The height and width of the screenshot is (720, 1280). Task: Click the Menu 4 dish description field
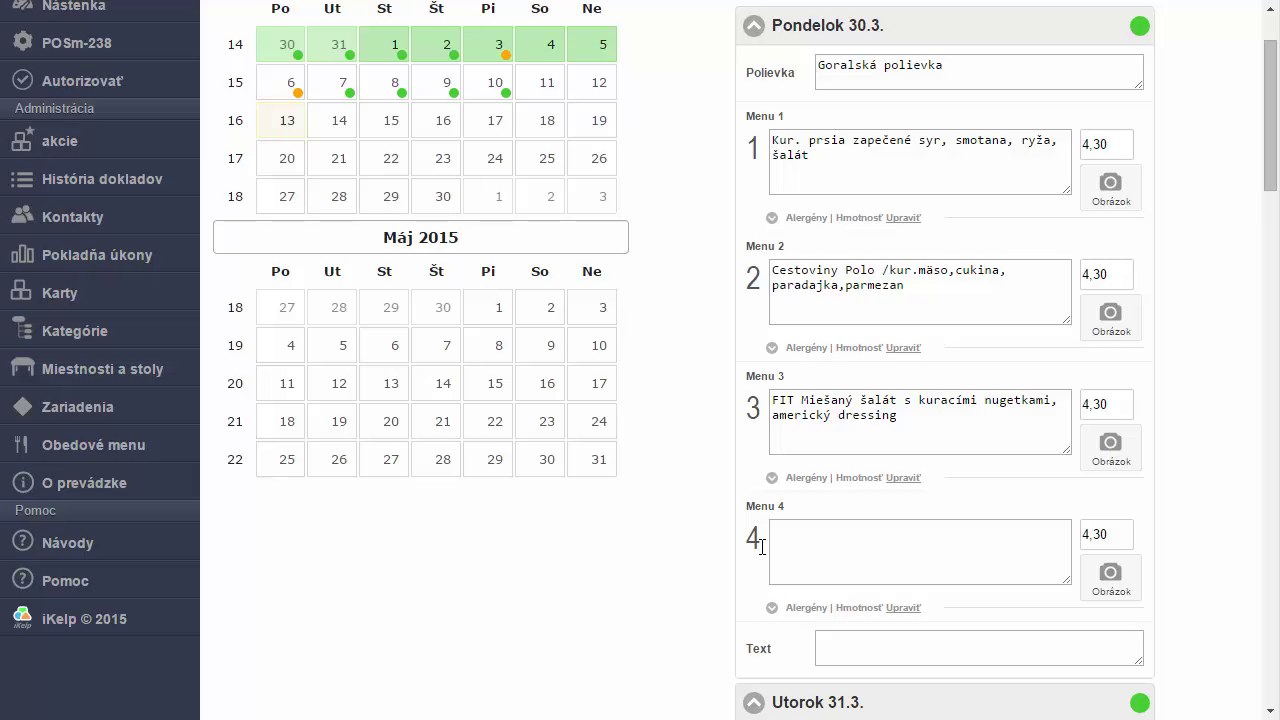click(x=920, y=552)
